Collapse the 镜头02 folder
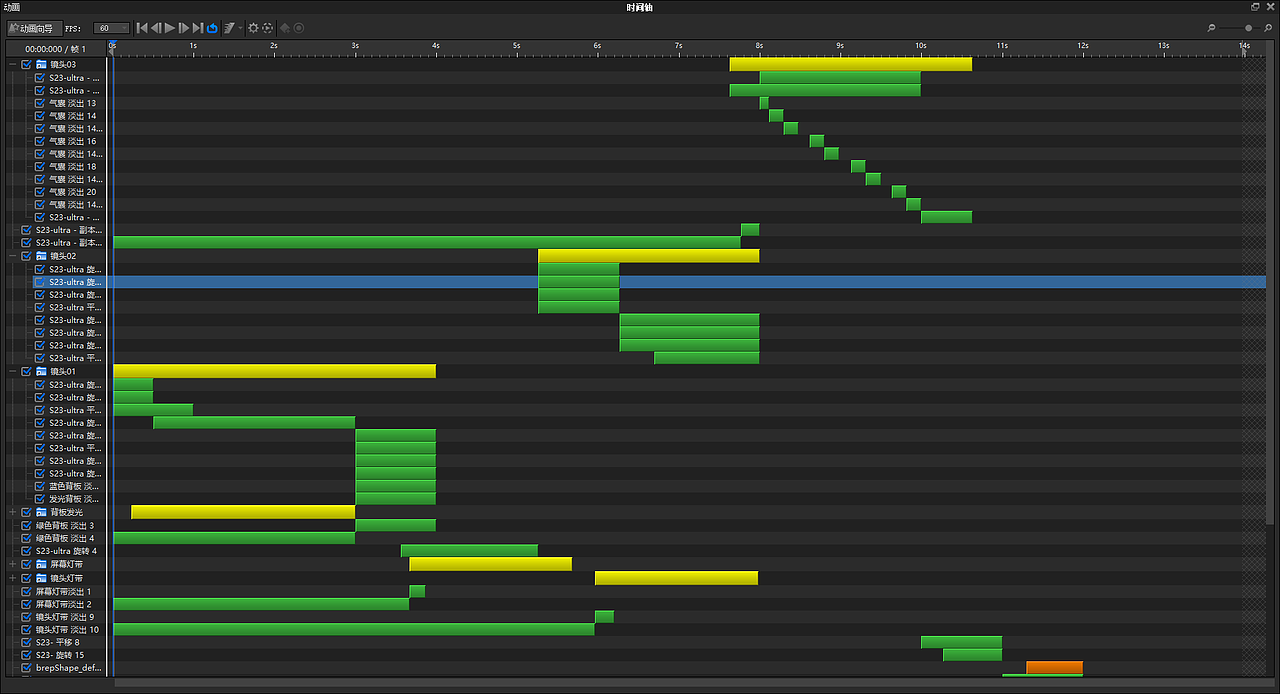 click(13, 256)
